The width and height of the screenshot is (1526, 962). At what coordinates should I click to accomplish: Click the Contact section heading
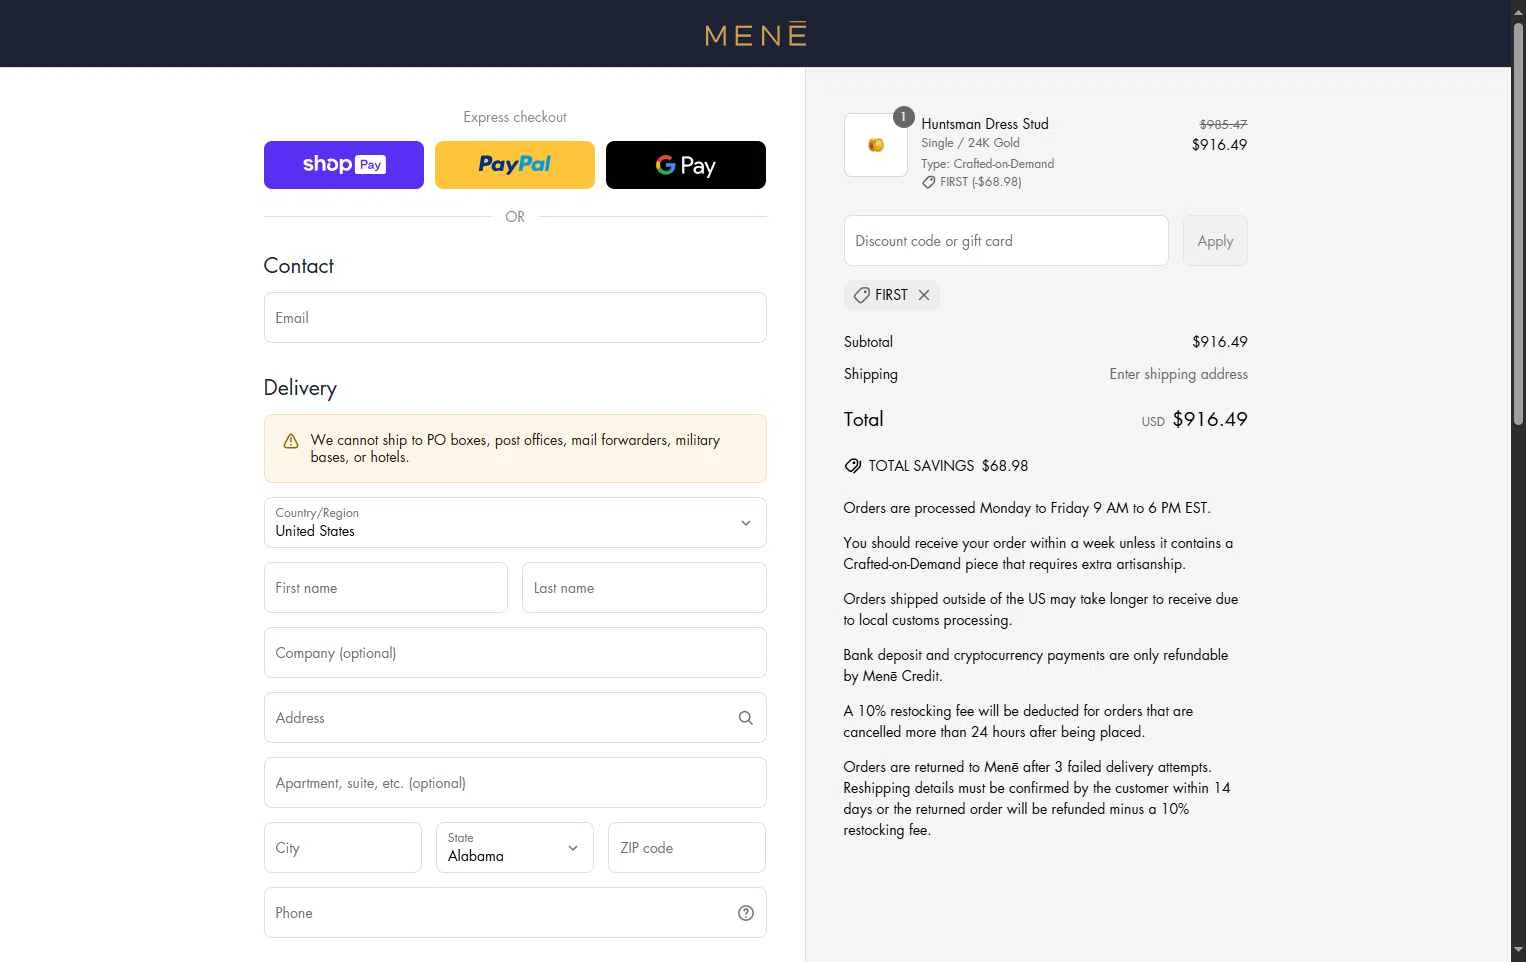(298, 266)
